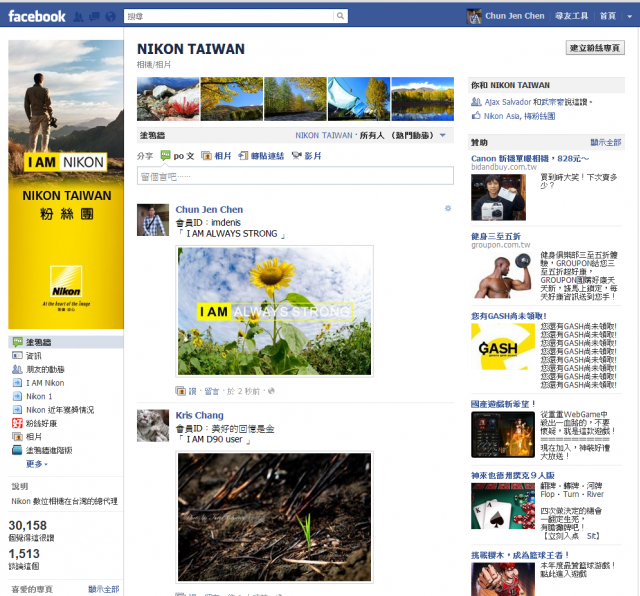The width and height of the screenshot is (640, 596).
Task: Click the search magnifier button
Action: 340,16
